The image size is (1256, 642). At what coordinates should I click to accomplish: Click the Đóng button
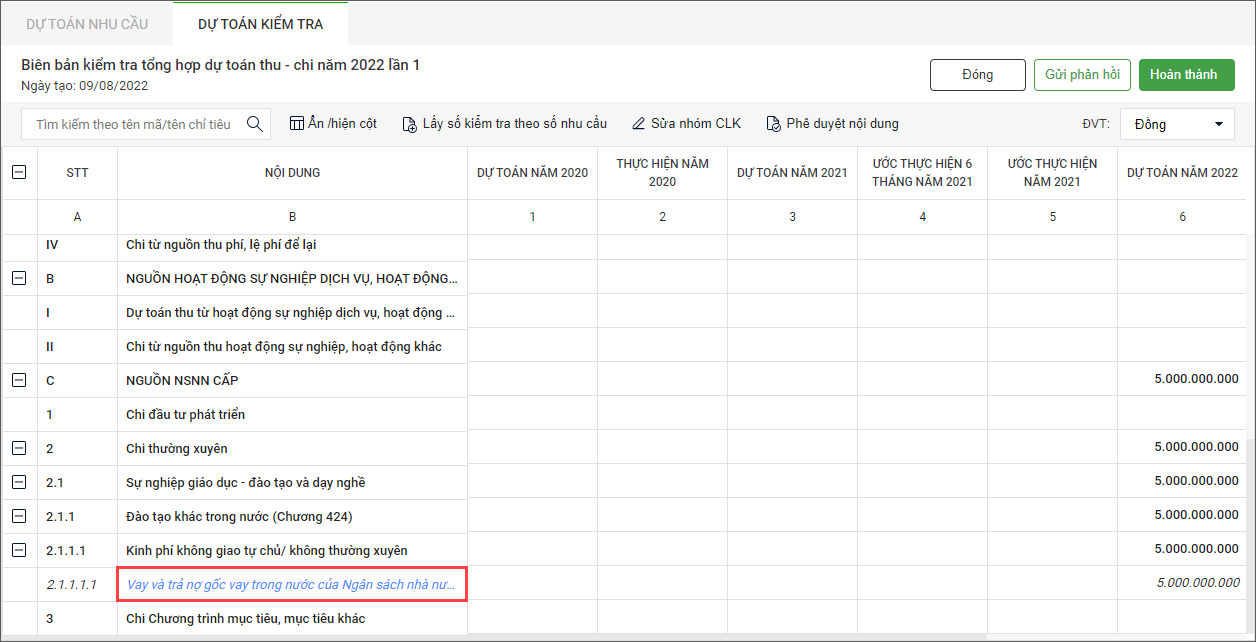click(977, 75)
